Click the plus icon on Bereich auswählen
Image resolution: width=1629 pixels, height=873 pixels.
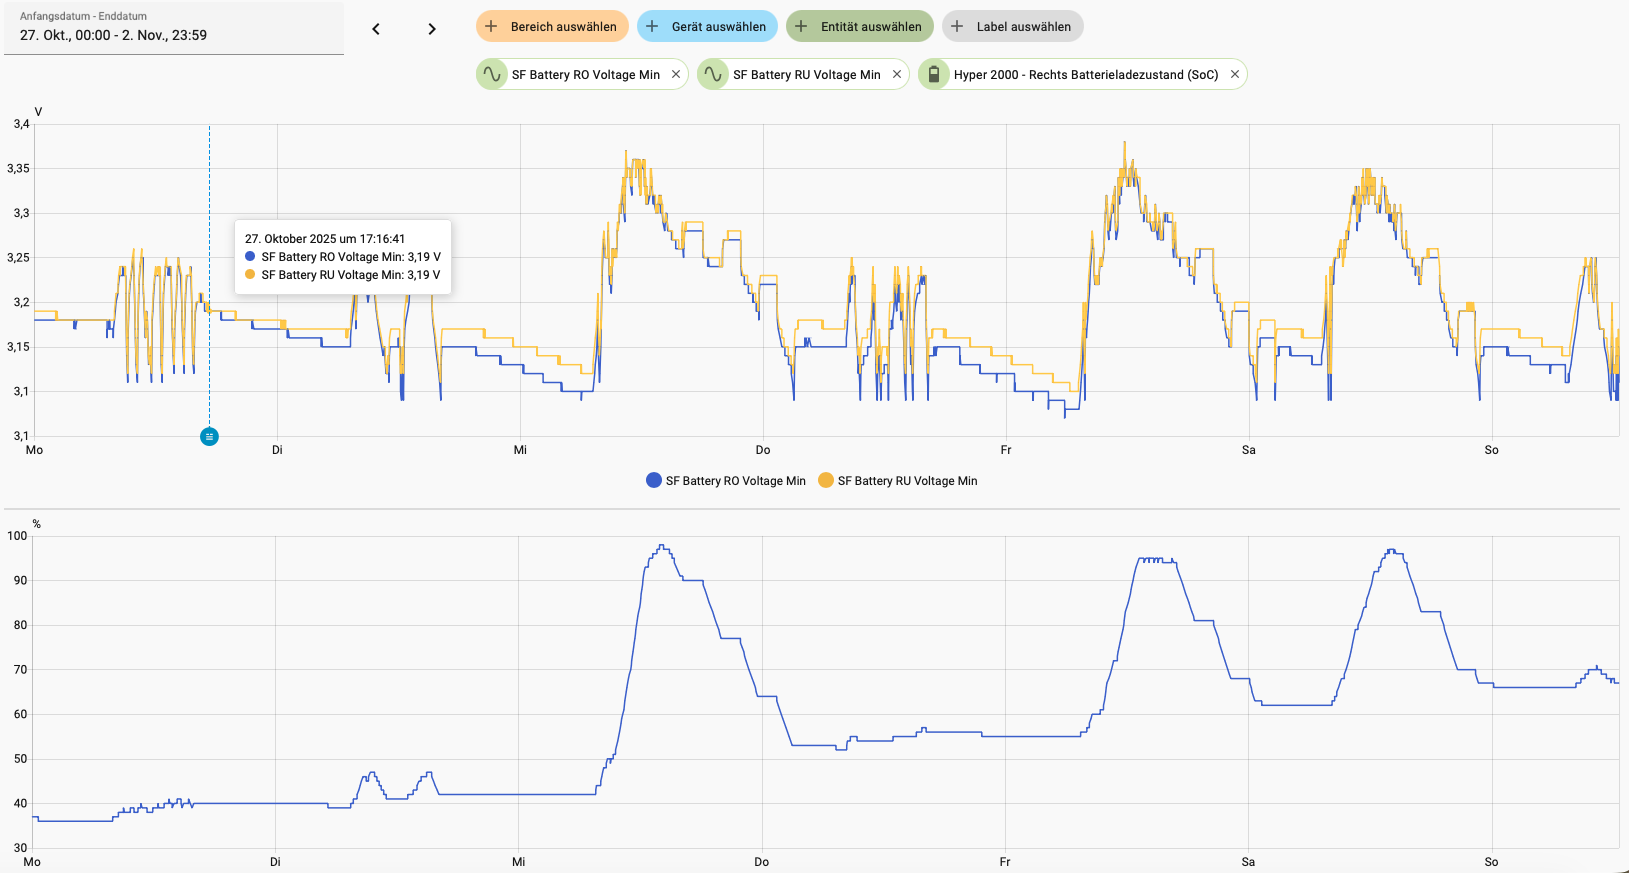click(491, 26)
